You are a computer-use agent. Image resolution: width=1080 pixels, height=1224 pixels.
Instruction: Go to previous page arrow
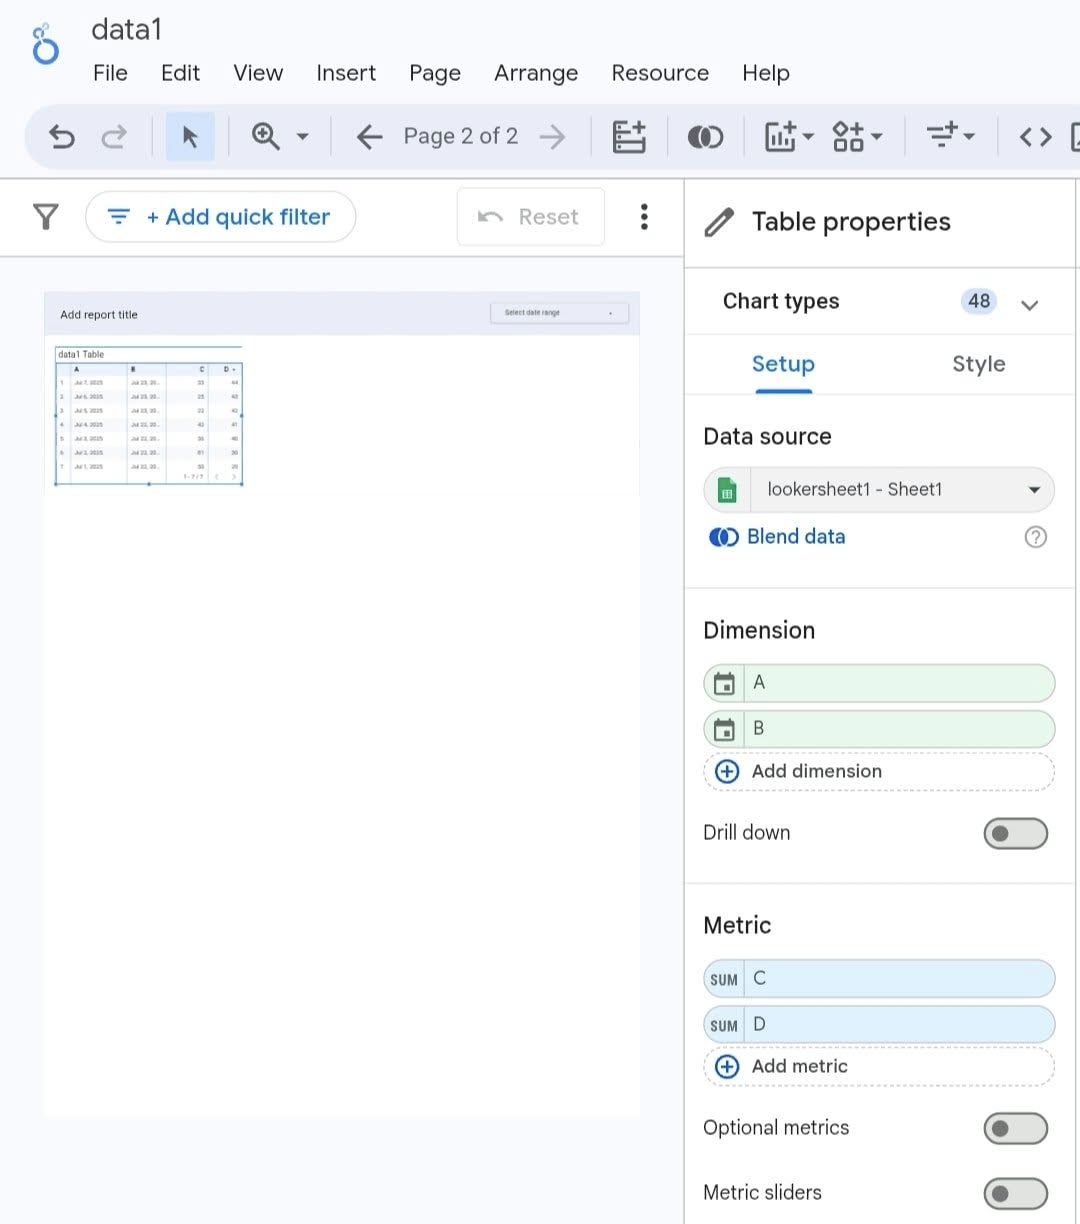pos(369,137)
